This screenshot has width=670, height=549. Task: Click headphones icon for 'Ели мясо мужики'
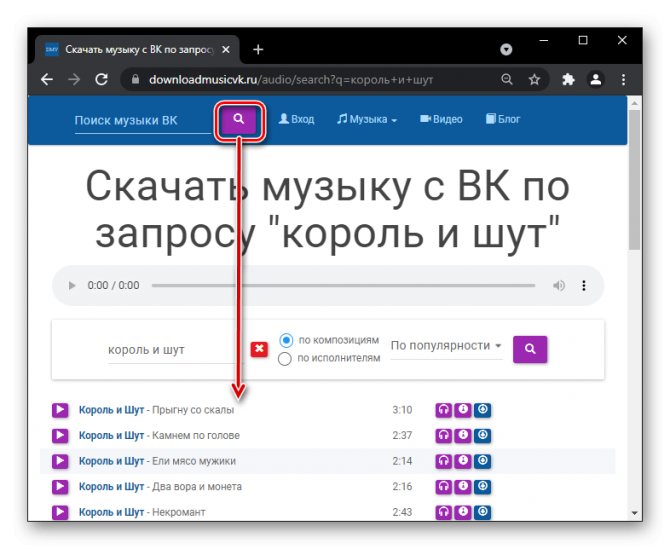(x=444, y=461)
